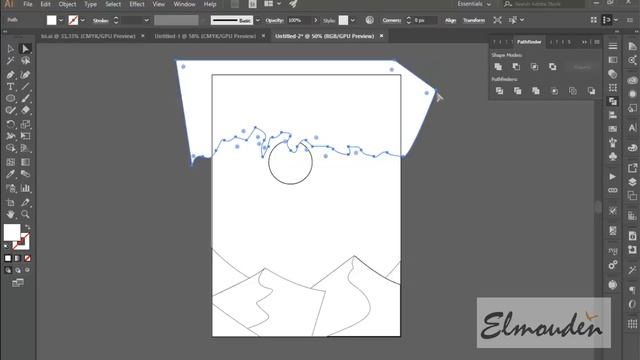Select the Type tool
This screenshot has width=640, height=360.
point(11,87)
